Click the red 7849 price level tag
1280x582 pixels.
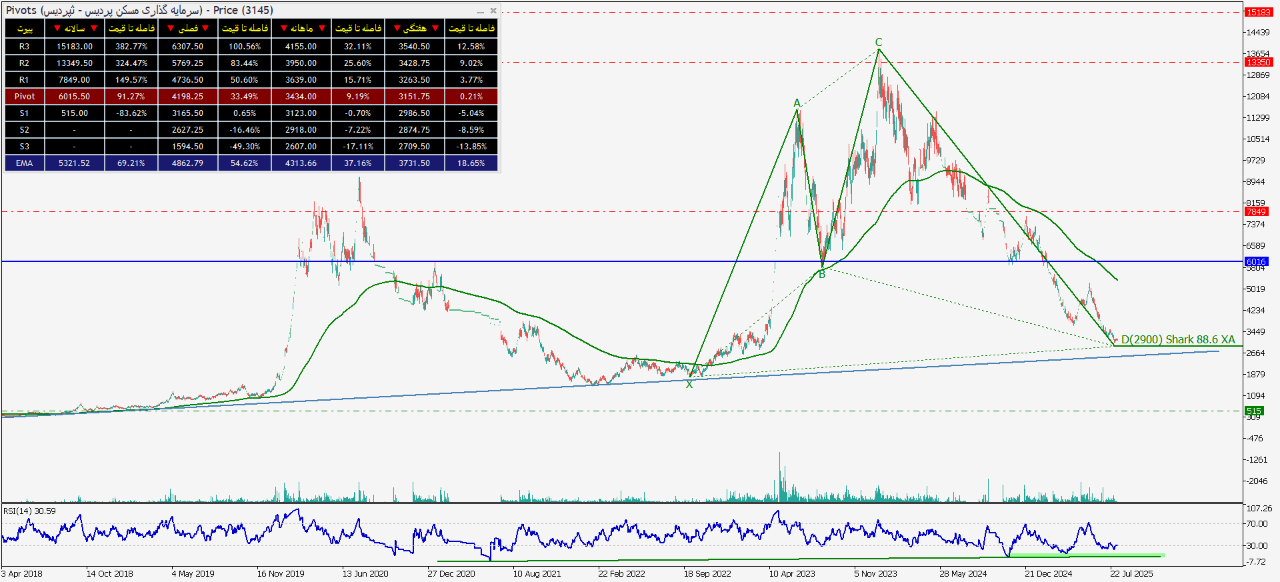point(1257,211)
